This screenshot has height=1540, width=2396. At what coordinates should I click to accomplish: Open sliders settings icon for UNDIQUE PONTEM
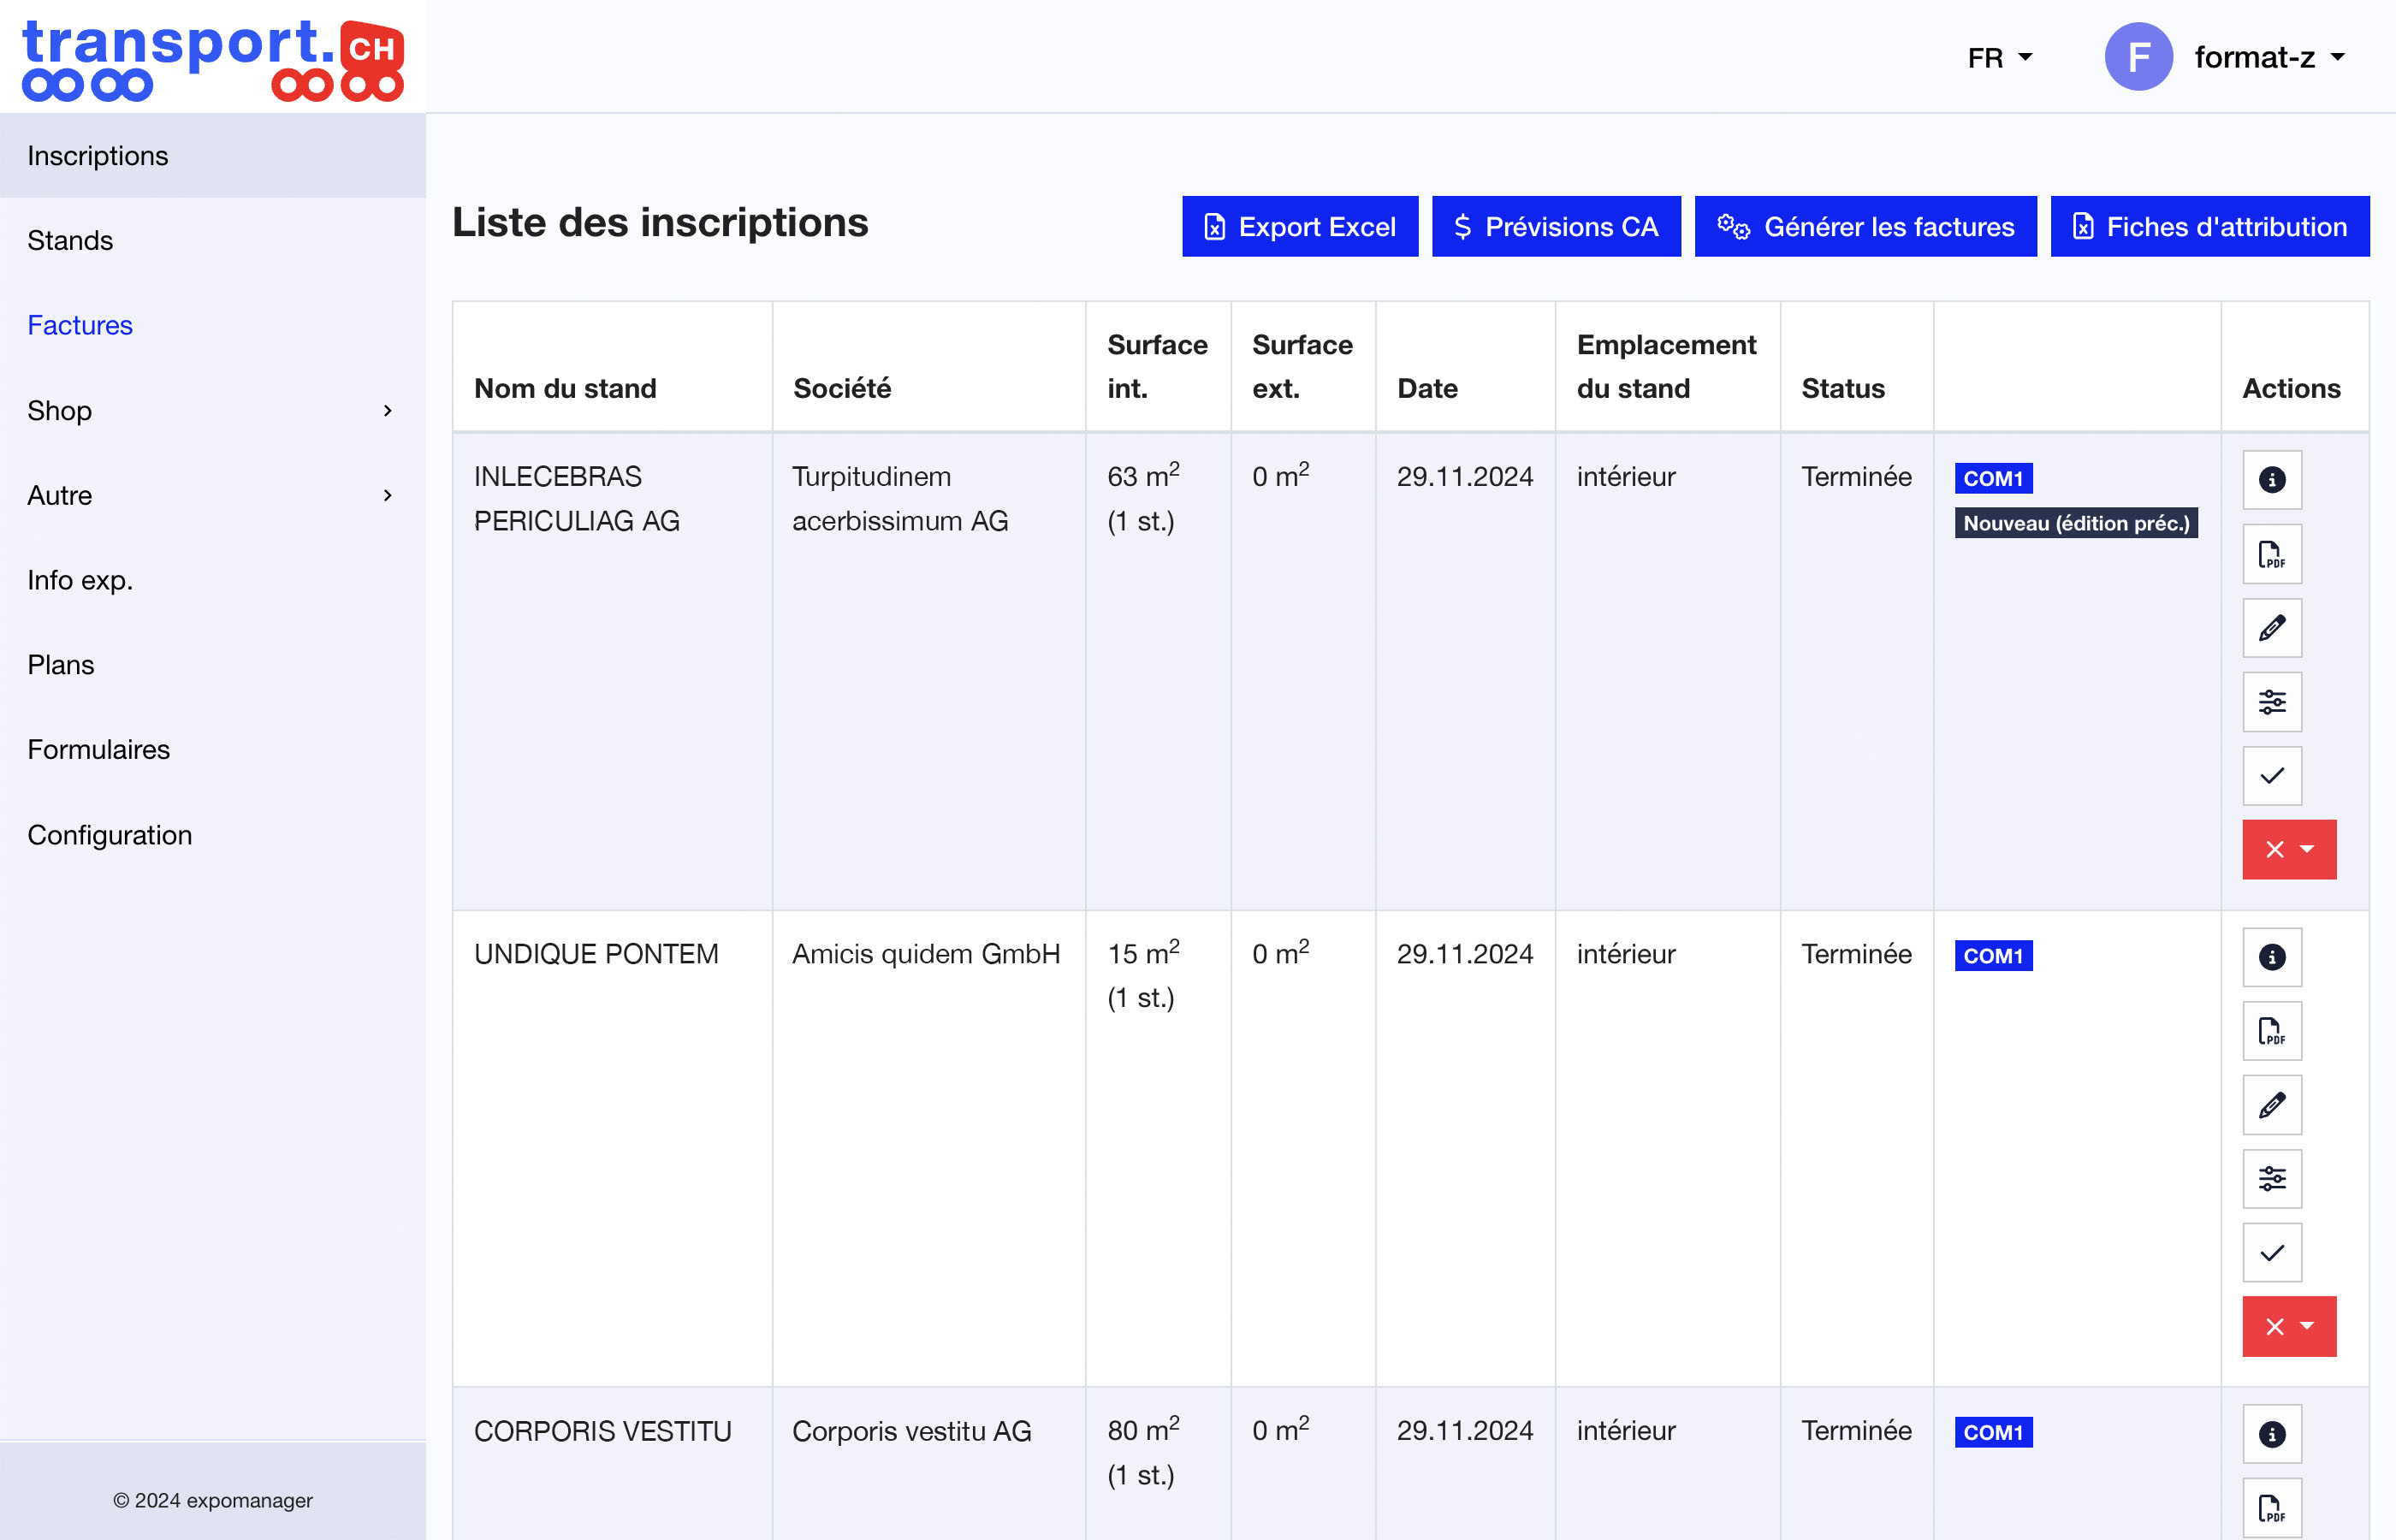(2271, 1179)
